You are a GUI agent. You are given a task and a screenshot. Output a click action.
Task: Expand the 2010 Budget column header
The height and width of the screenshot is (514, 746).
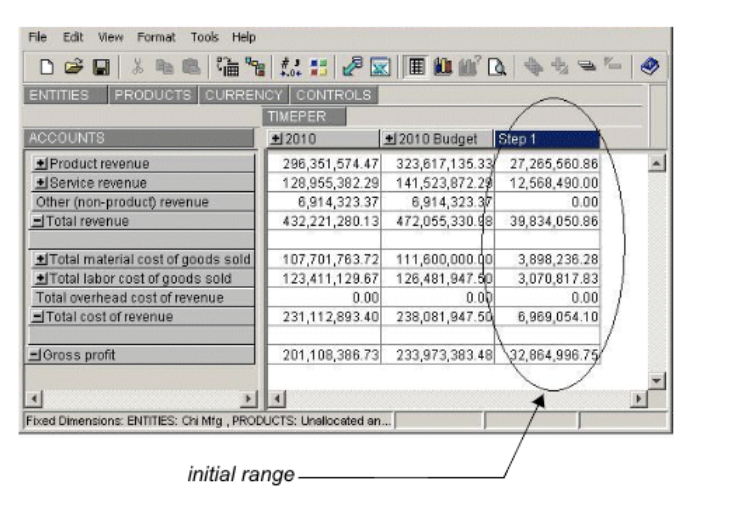coord(392,138)
